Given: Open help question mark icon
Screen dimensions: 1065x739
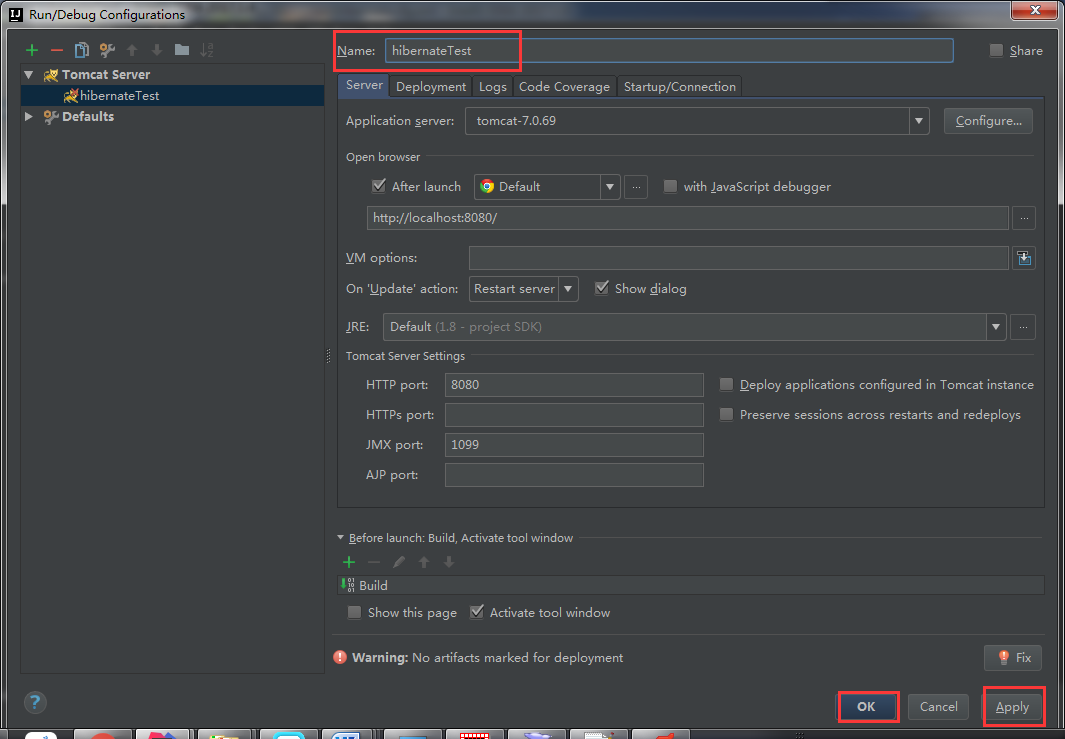Looking at the screenshot, I should [35, 702].
